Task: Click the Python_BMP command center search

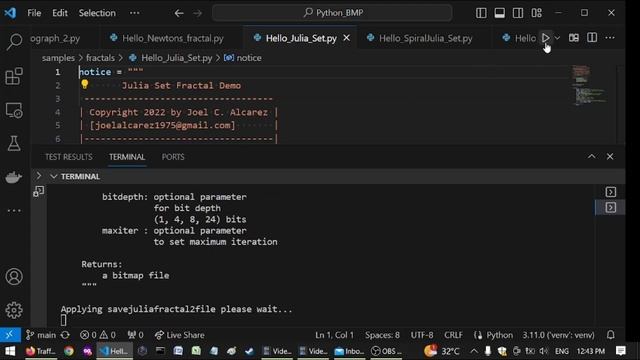Action: [x=332, y=13]
